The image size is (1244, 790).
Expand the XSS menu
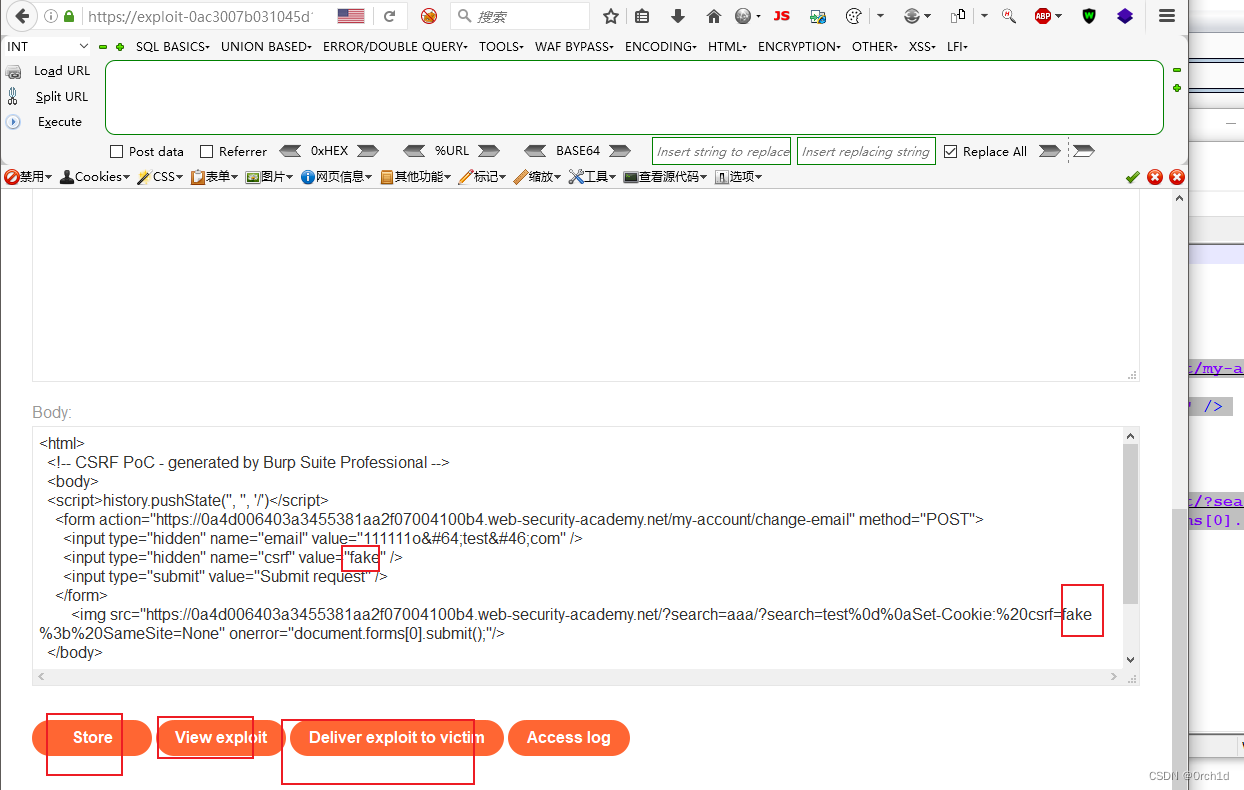click(x=922, y=46)
